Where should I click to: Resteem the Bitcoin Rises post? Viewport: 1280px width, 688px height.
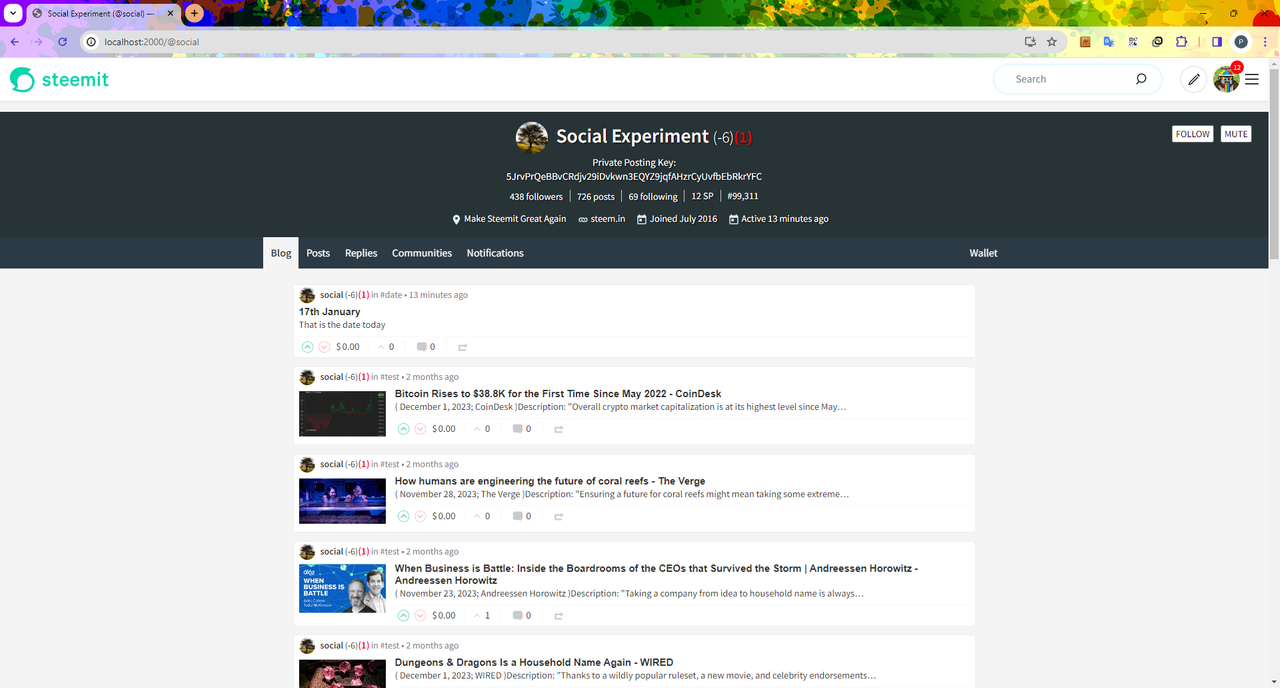558,429
